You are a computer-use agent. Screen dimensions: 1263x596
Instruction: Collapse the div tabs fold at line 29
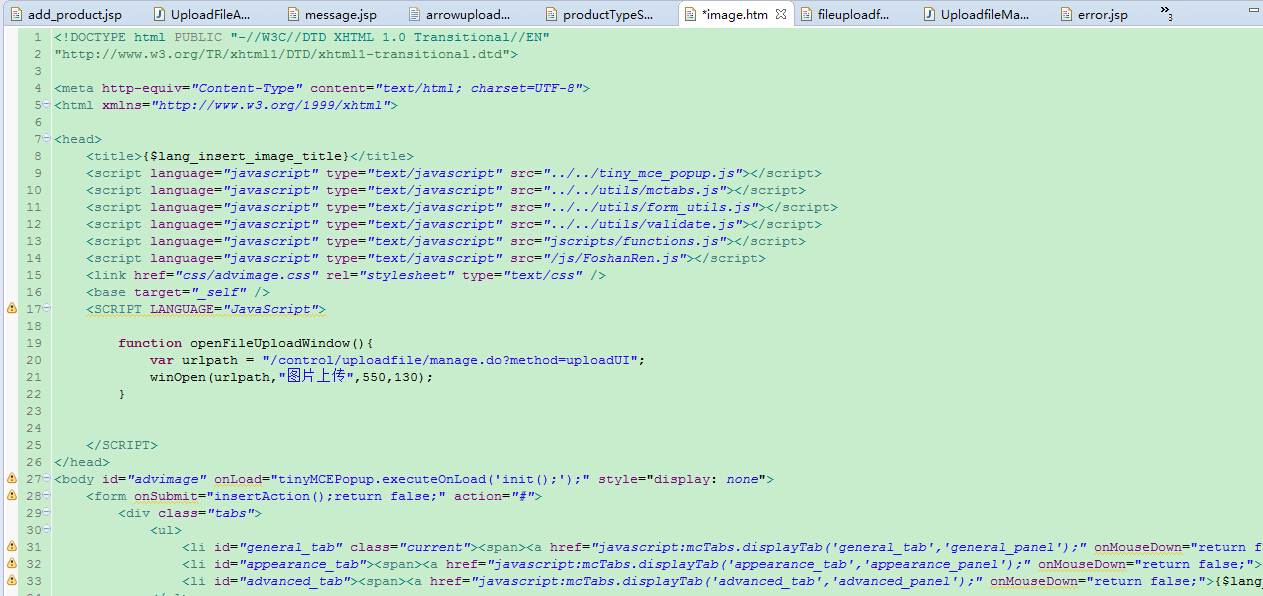(x=46, y=513)
